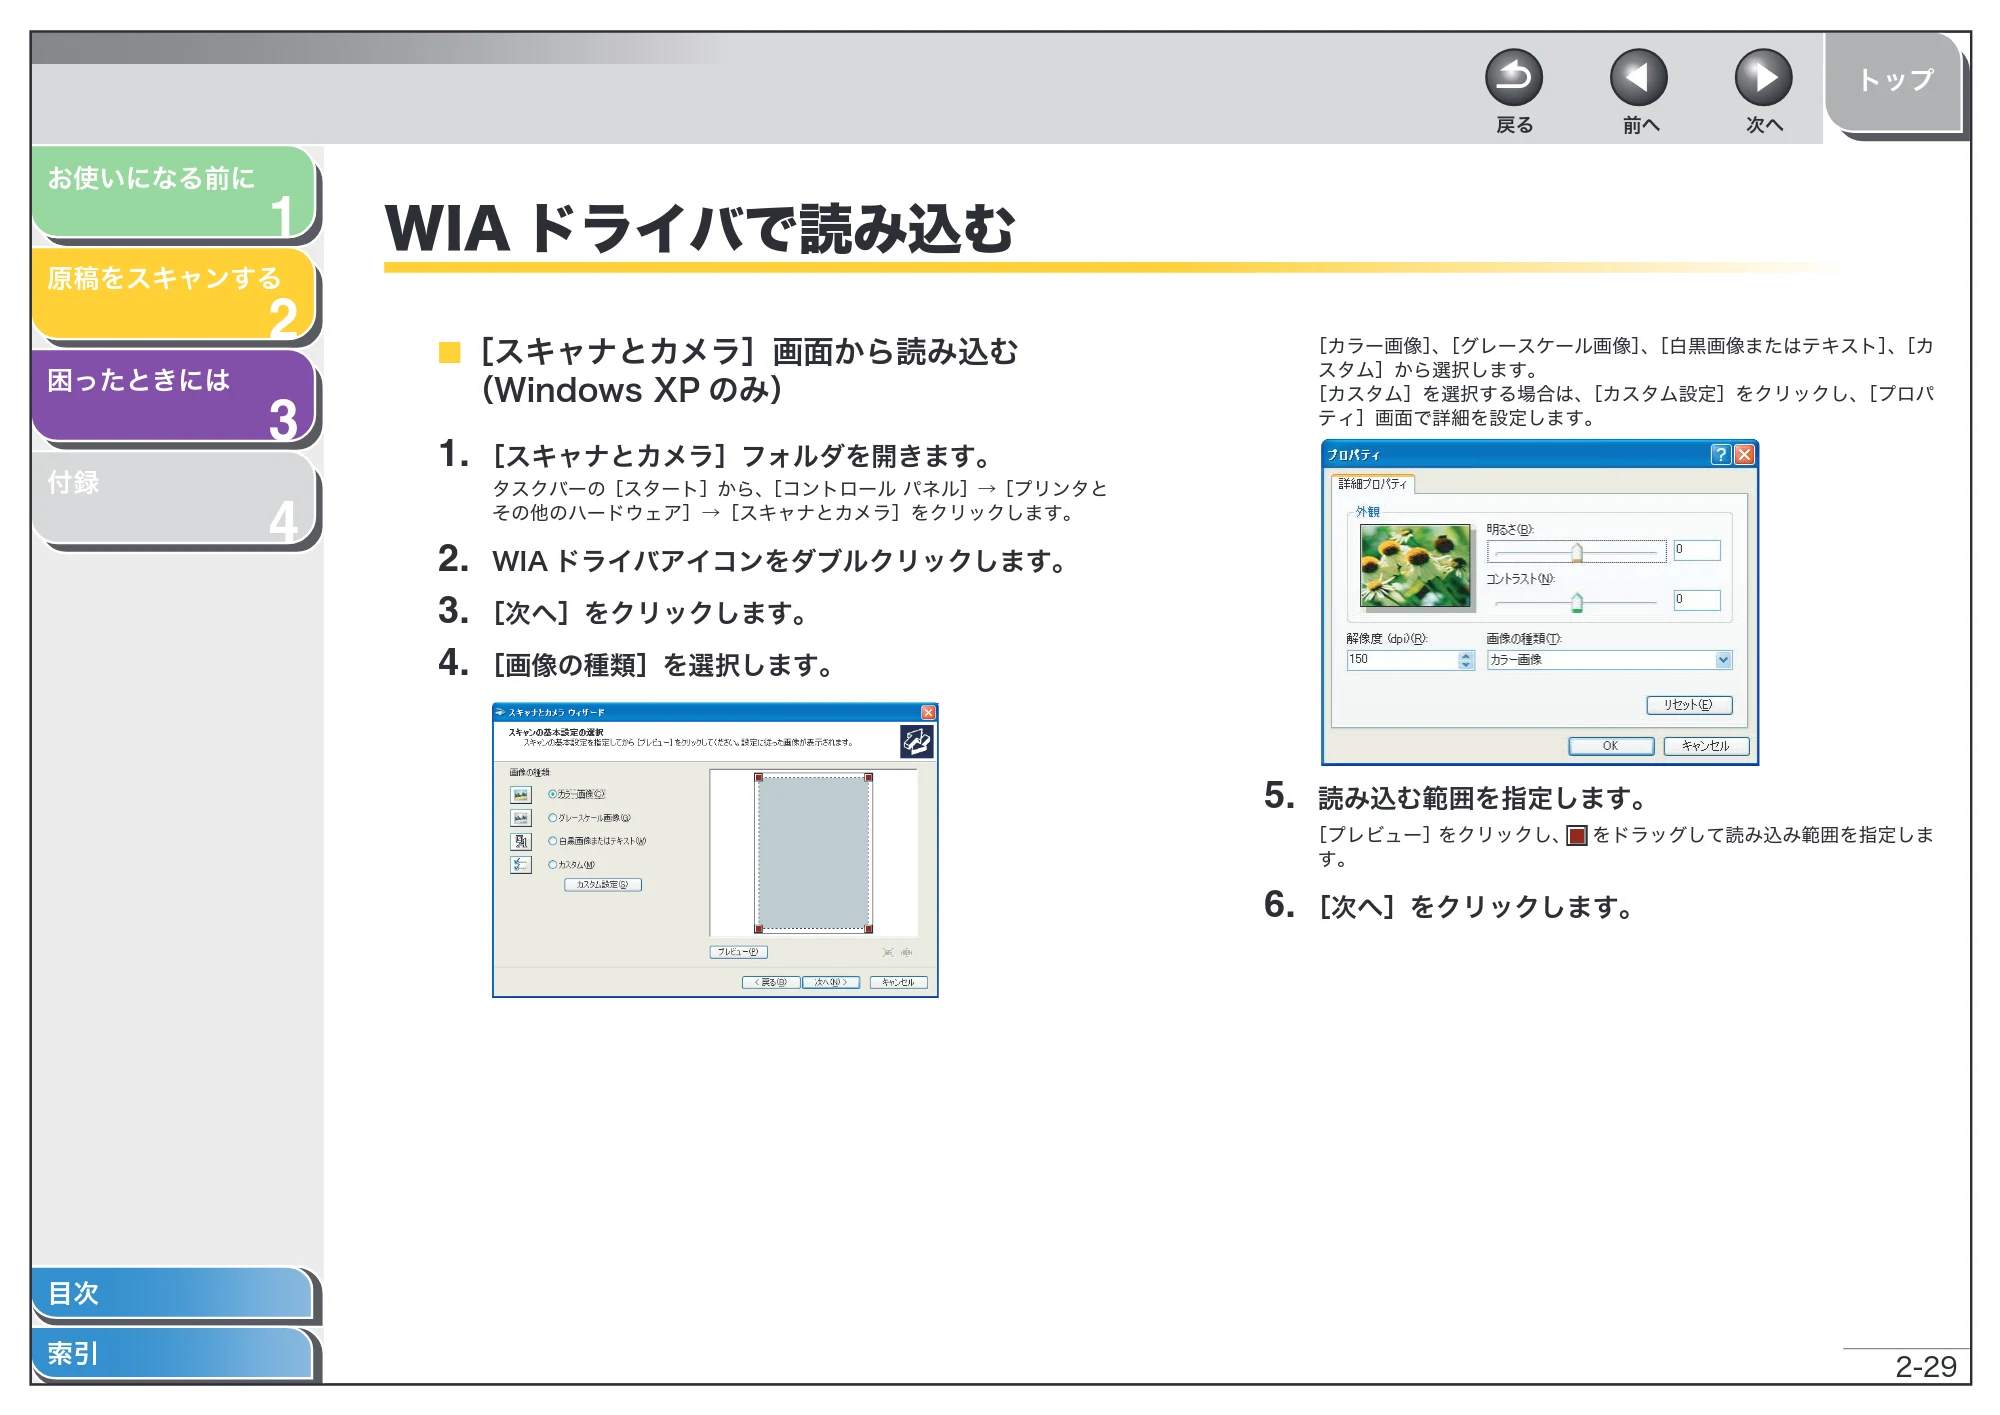Click the help question mark in プロパティ dialog
Viewport: 2000px width, 1415px height.
click(x=1720, y=455)
